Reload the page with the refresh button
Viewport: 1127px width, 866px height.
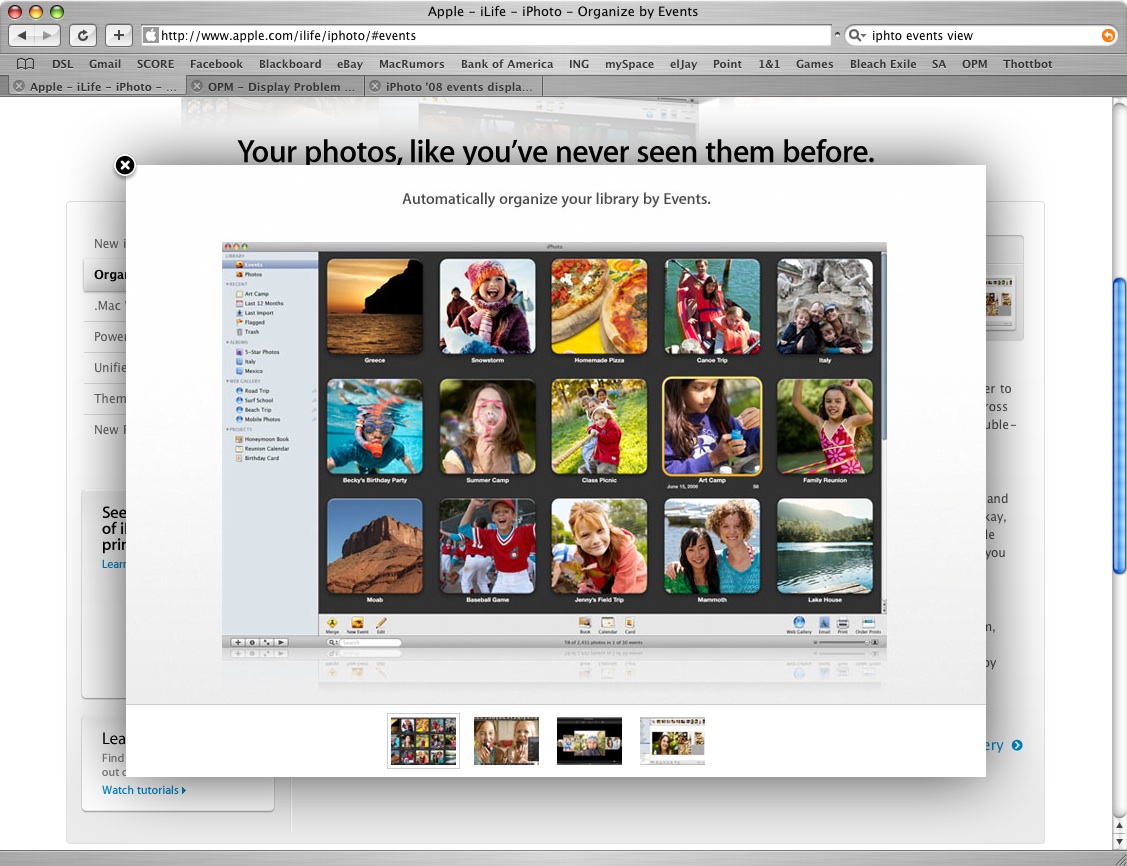[83, 35]
